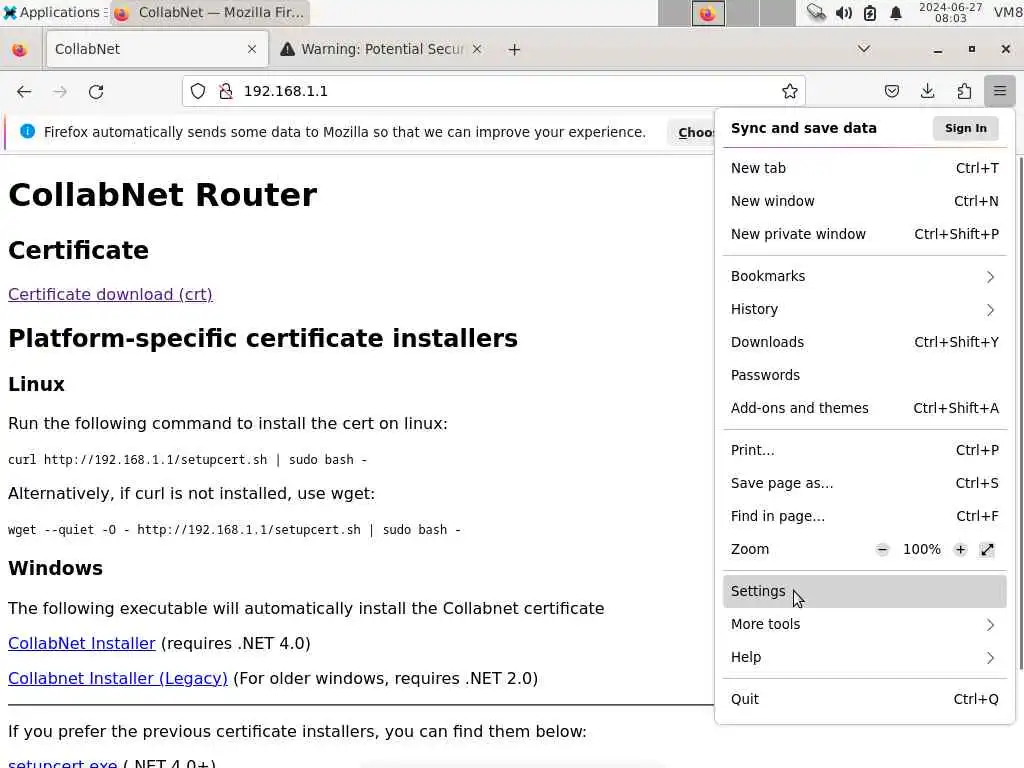Click the info icon in notification bar
Image resolution: width=1024 pixels, height=768 pixels.
pyautogui.click(x=27, y=132)
